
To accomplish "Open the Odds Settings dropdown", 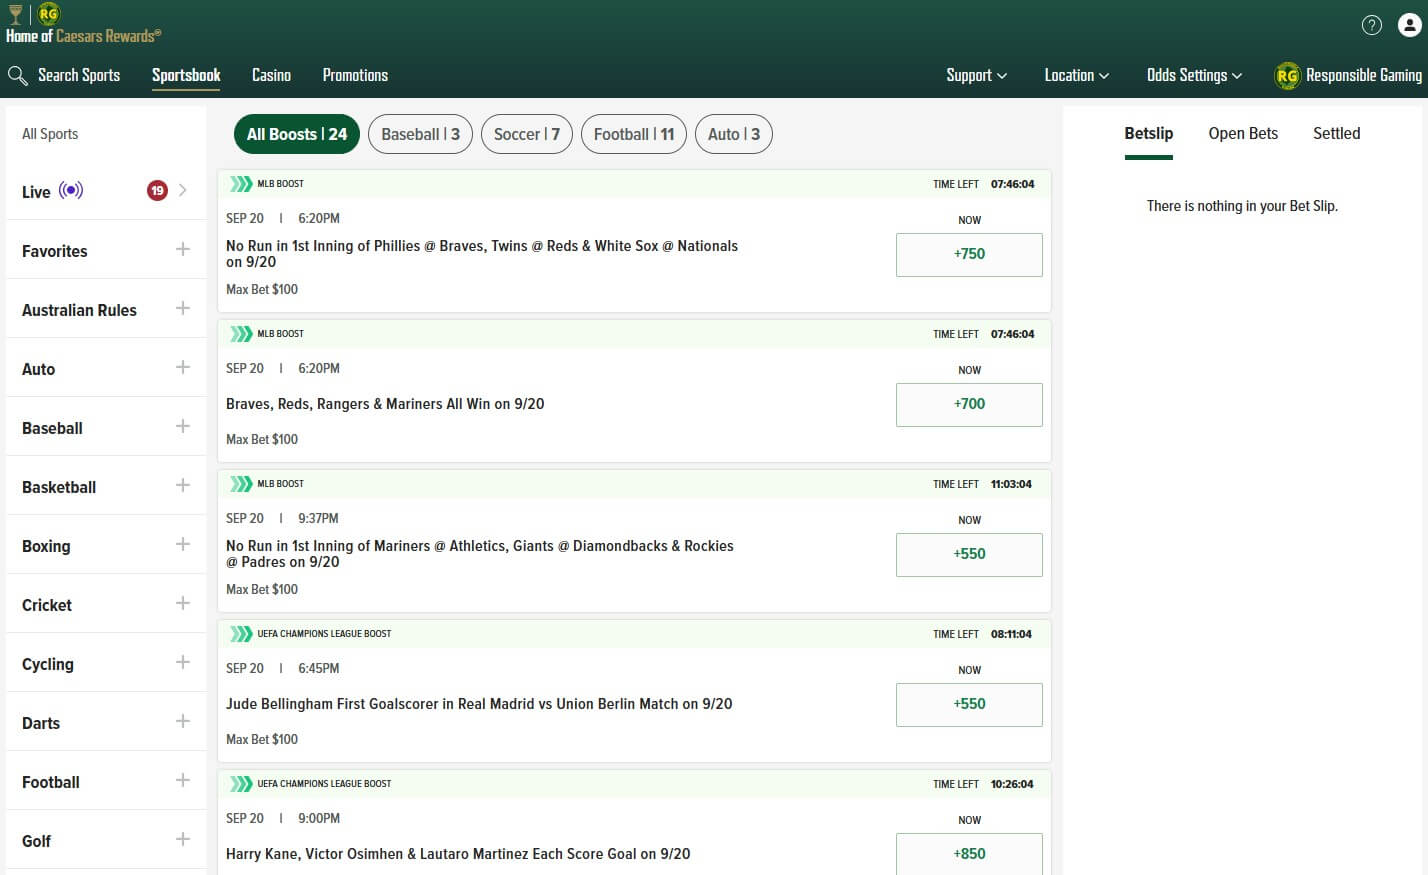I will 1194,75.
